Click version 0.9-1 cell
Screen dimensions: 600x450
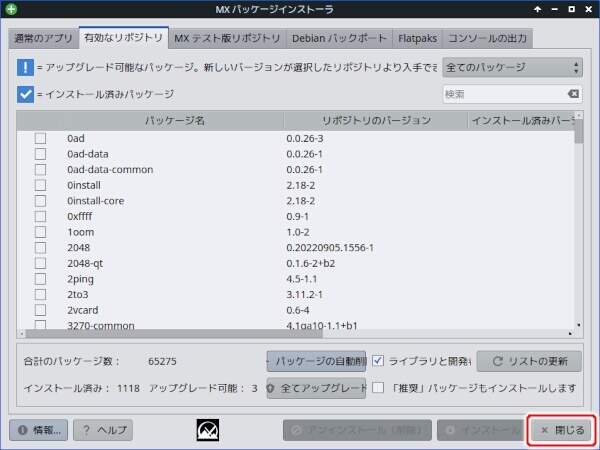[x=297, y=216]
